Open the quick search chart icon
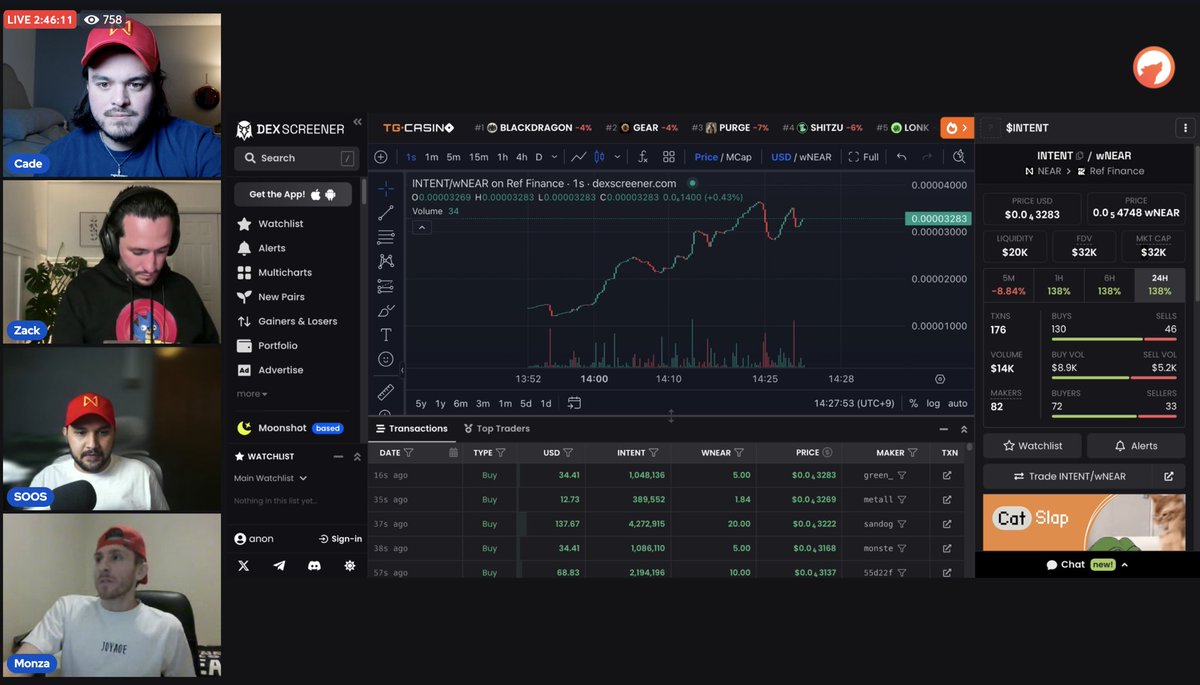 click(x=959, y=157)
